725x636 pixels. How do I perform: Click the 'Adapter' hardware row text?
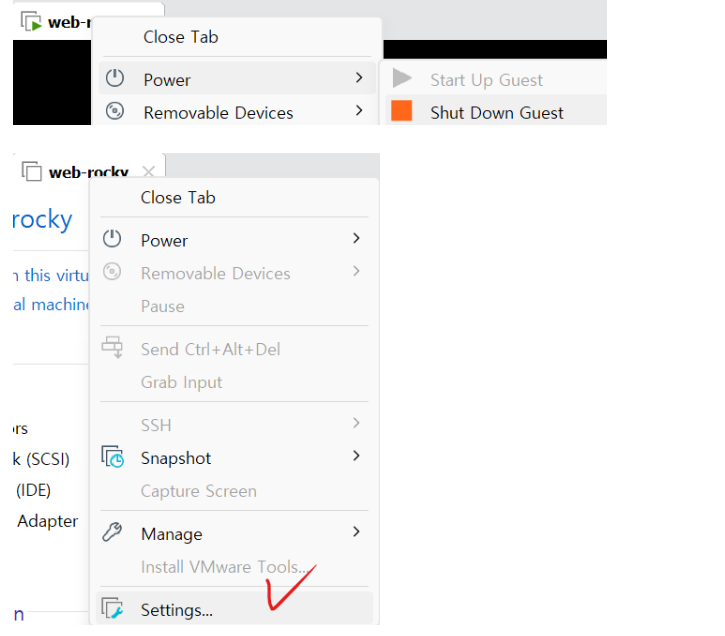(x=48, y=520)
